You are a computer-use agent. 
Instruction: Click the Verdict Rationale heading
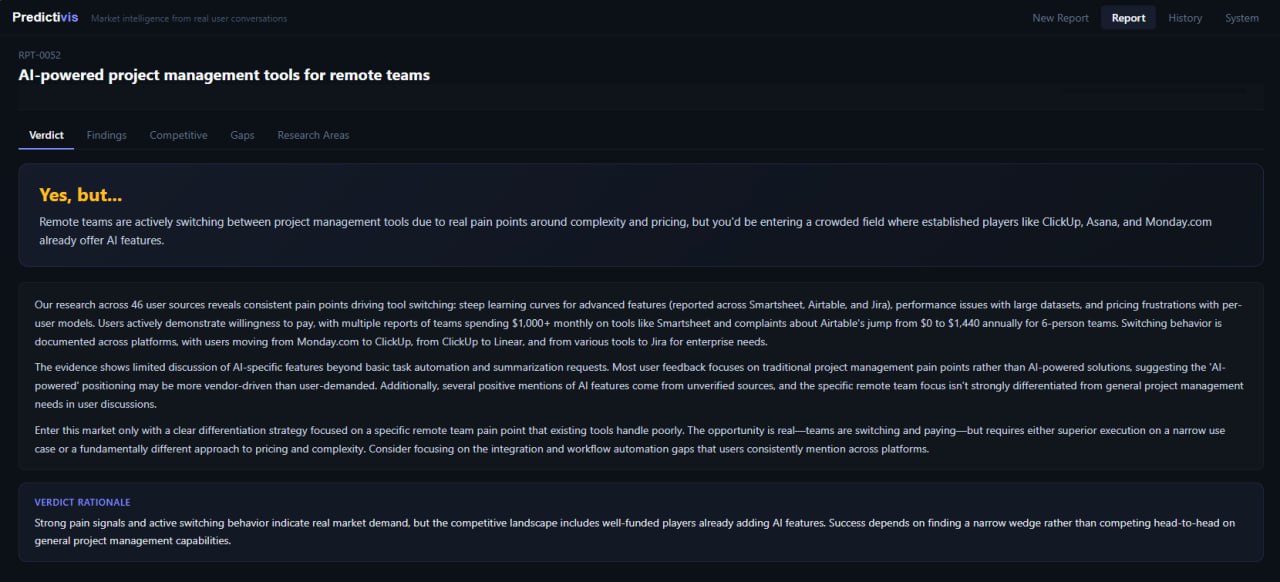point(82,502)
